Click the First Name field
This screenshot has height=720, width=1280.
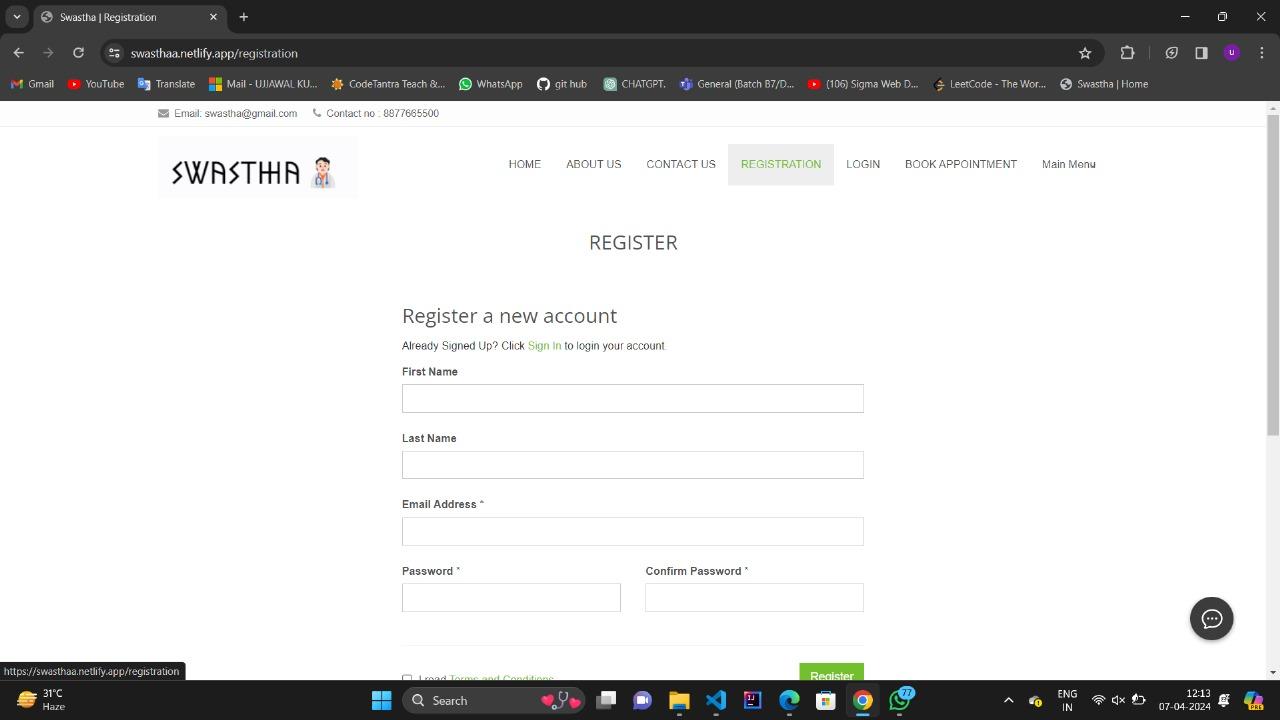(x=632, y=398)
